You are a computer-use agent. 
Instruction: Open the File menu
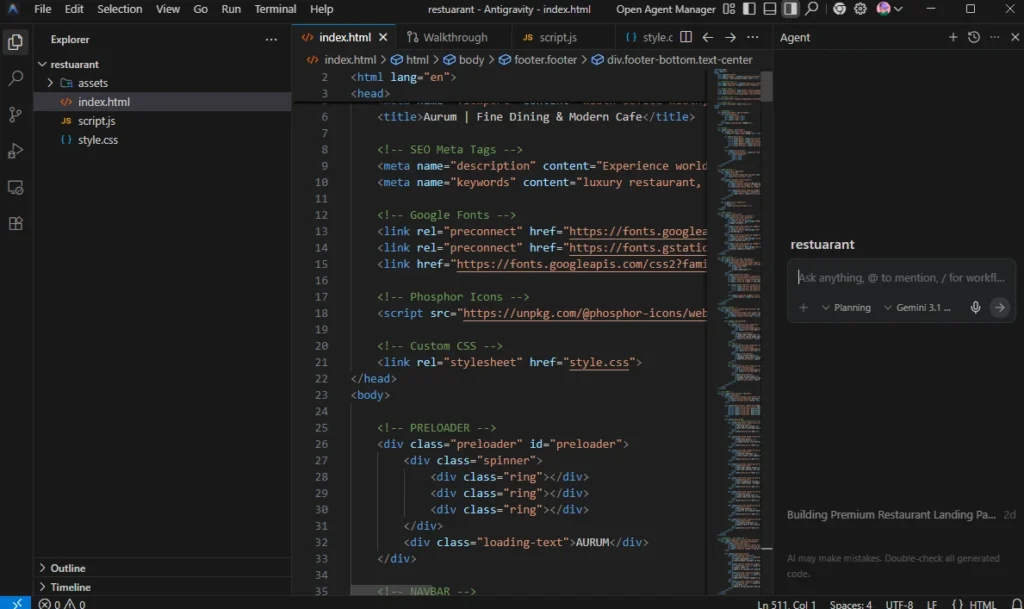coord(42,9)
